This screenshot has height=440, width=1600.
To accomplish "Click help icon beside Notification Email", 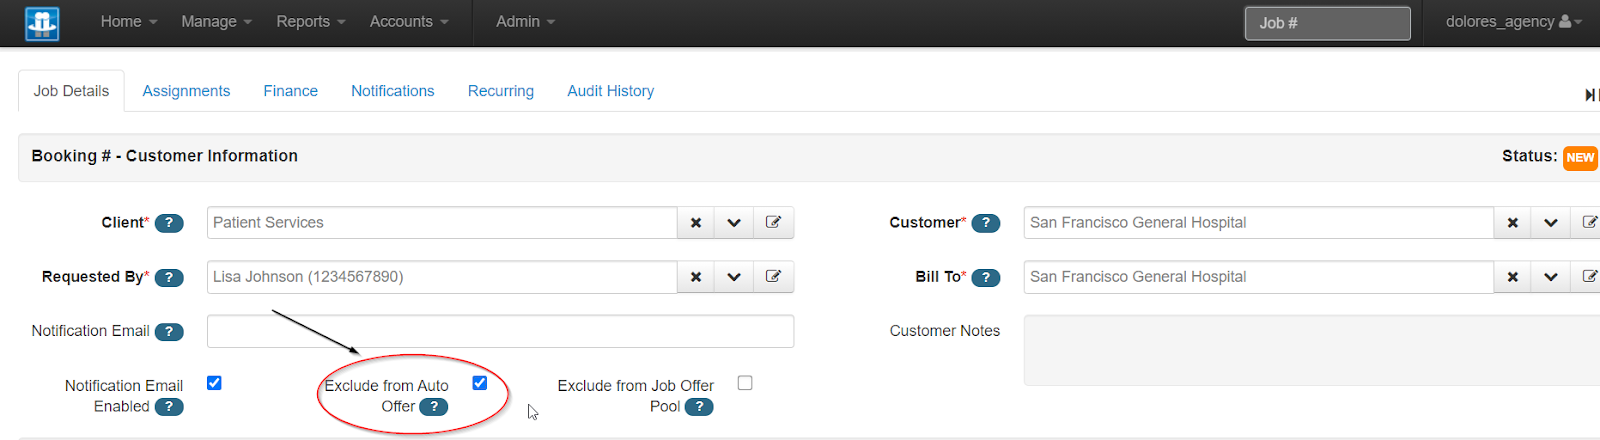I will click(169, 332).
